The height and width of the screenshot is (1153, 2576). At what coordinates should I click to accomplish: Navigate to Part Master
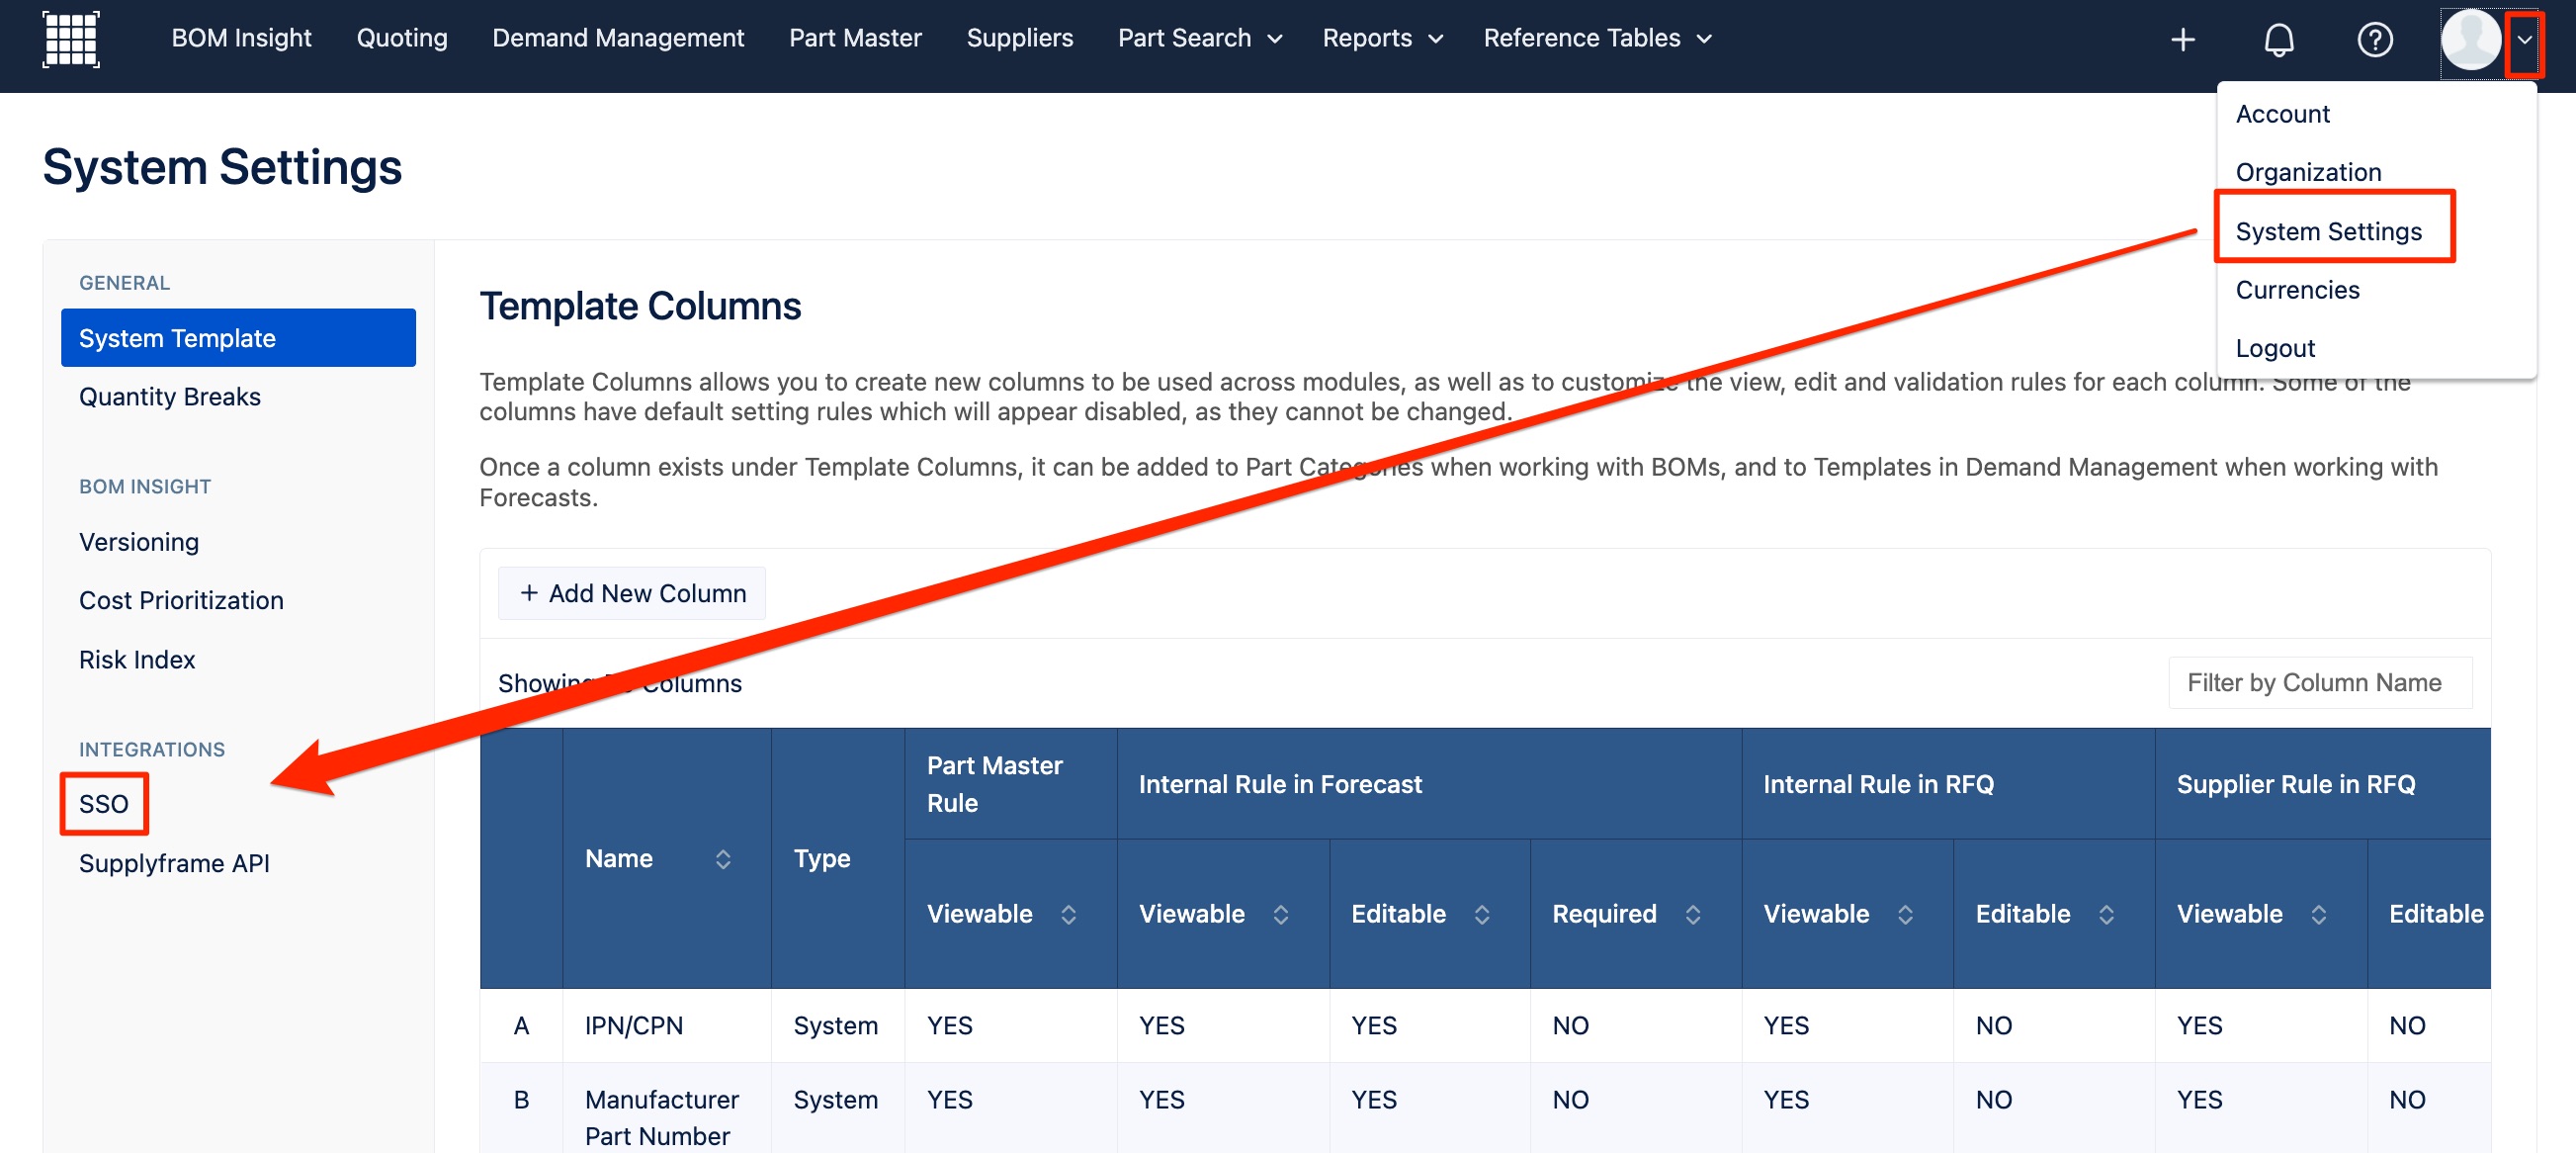click(855, 38)
